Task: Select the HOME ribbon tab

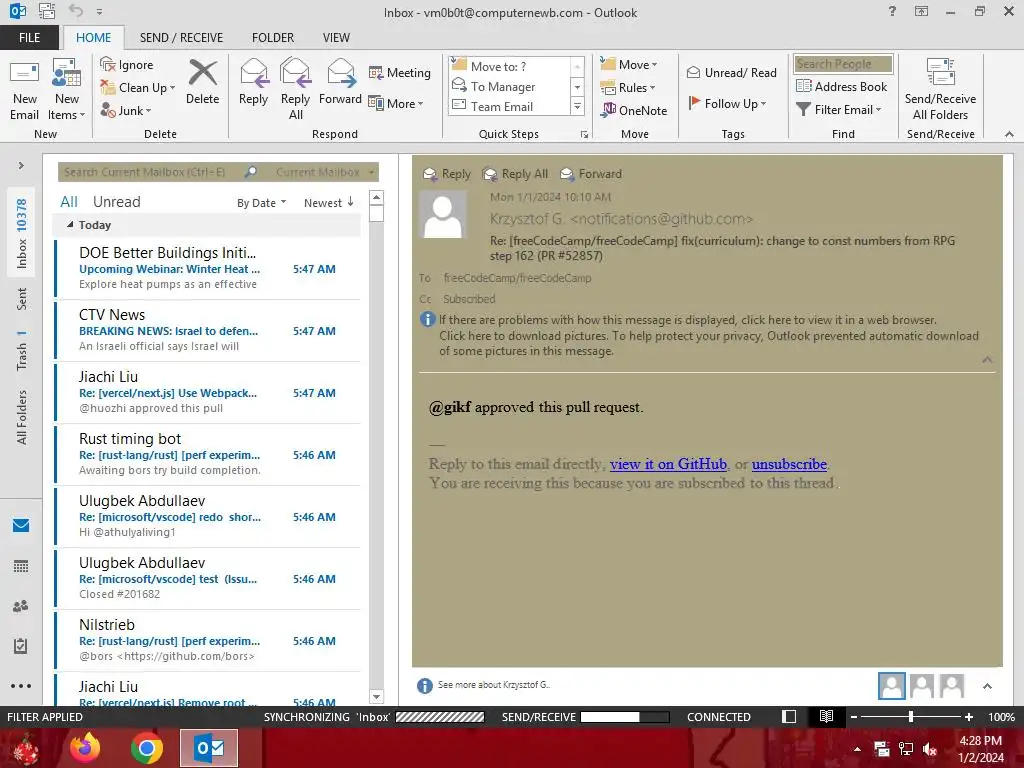Action: (93, 37)
